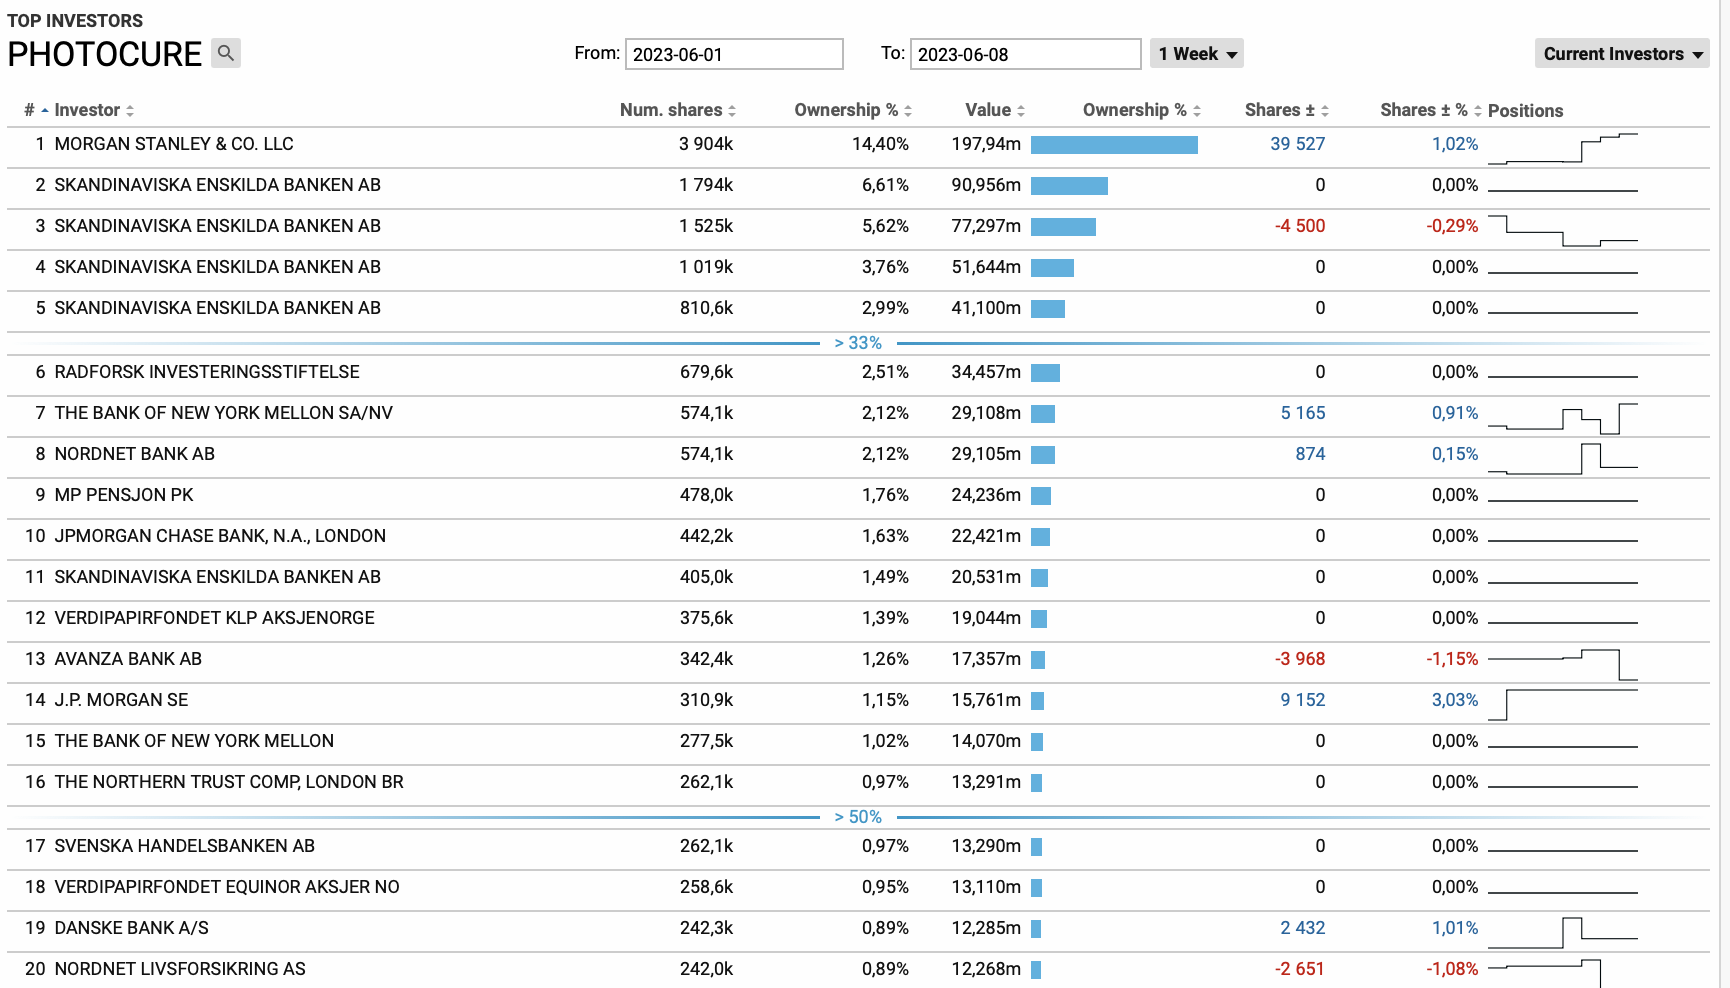Open the Current Investors dropdown
The width and height of the screenshot is (1730, 988).
pos(1622,54)
